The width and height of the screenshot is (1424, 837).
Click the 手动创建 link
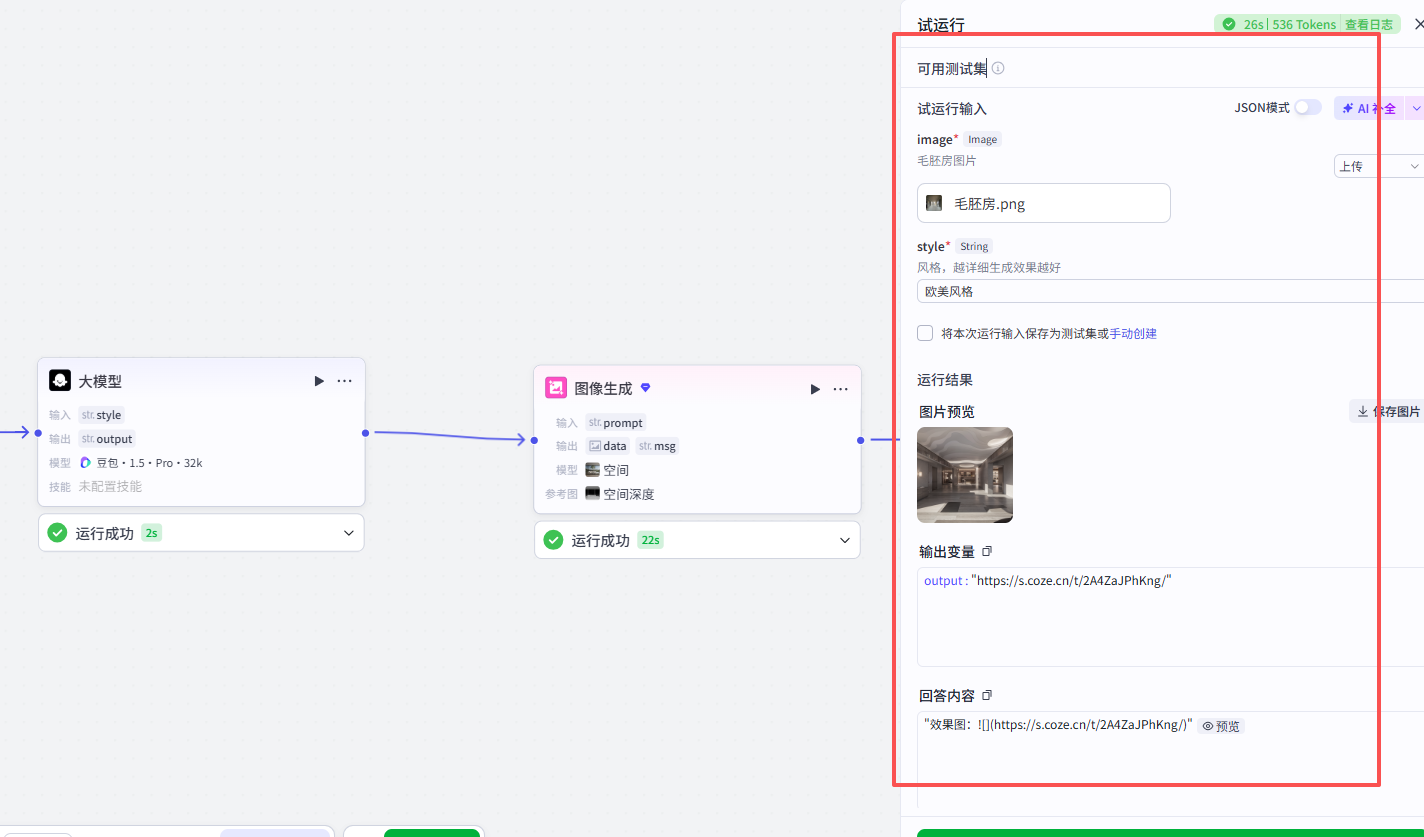[x=1133, y=333]
